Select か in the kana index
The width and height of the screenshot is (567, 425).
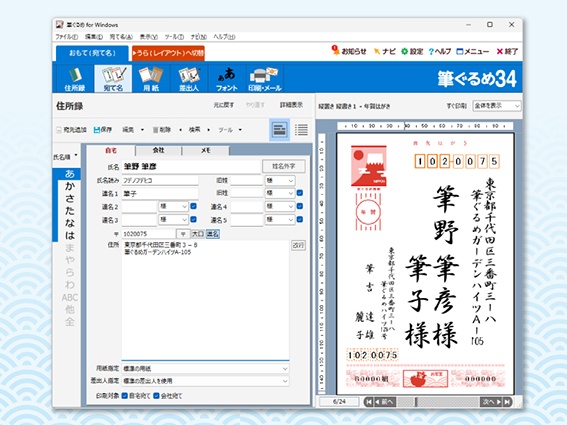70,186
